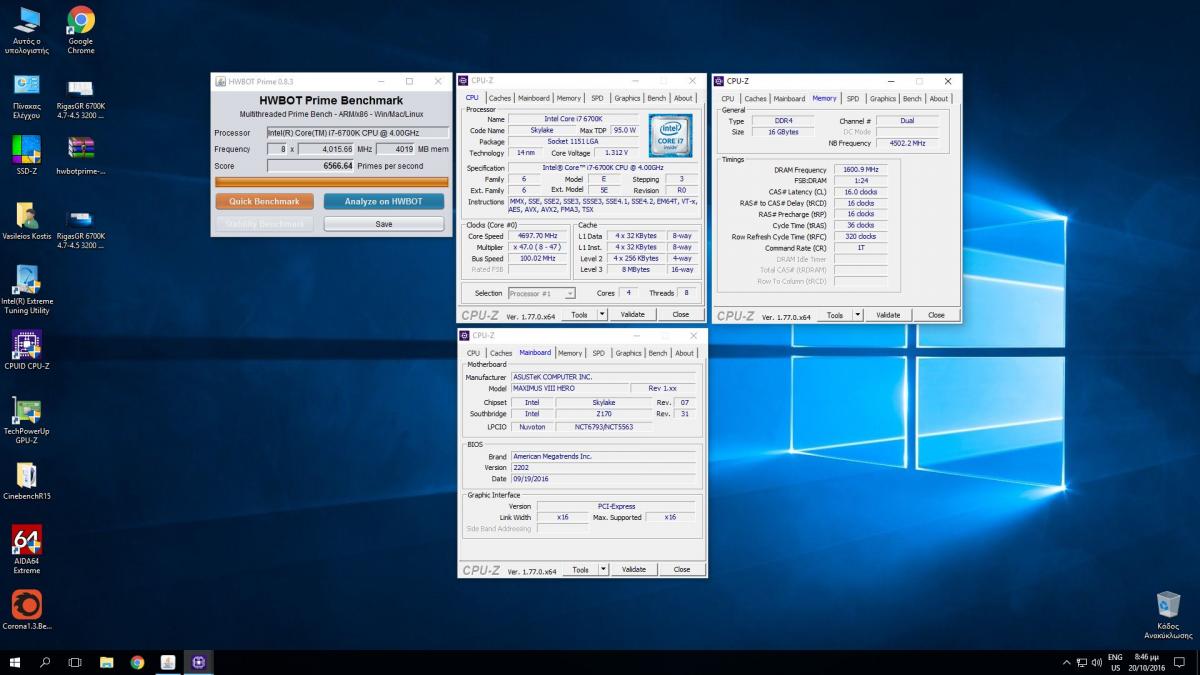Click the 'Analyze on HWBOT' button

pos(384,201)
